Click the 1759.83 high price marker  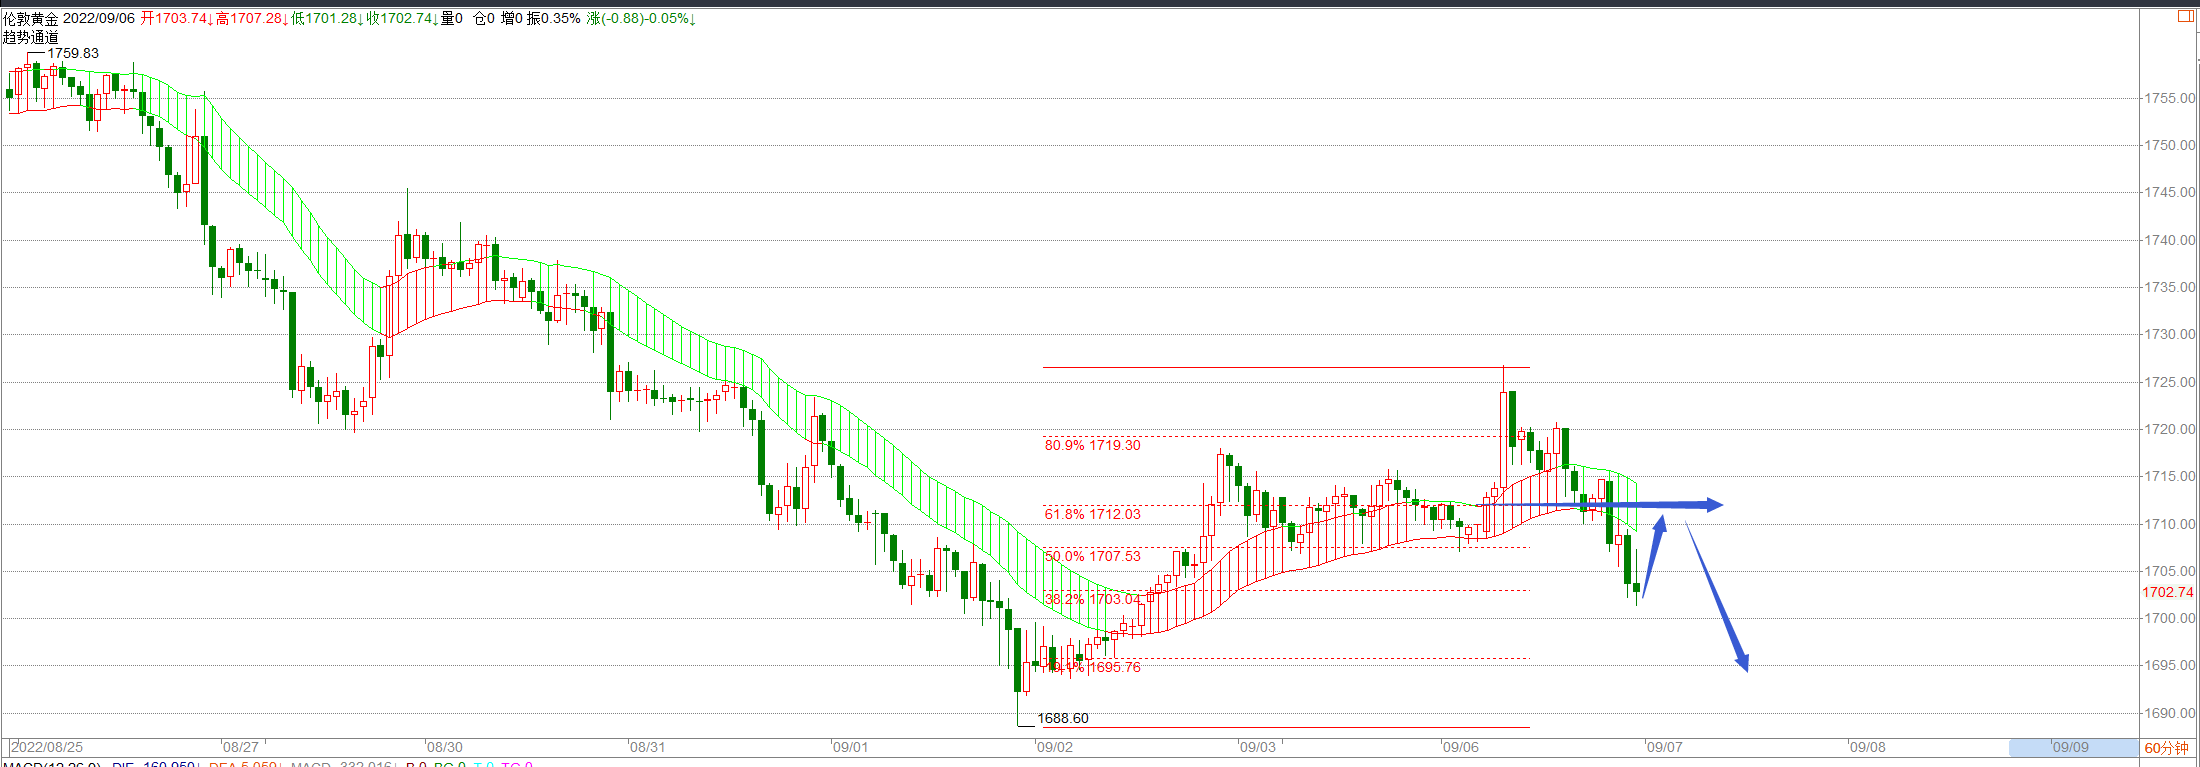pyautogui.click(x=73, y=54)
